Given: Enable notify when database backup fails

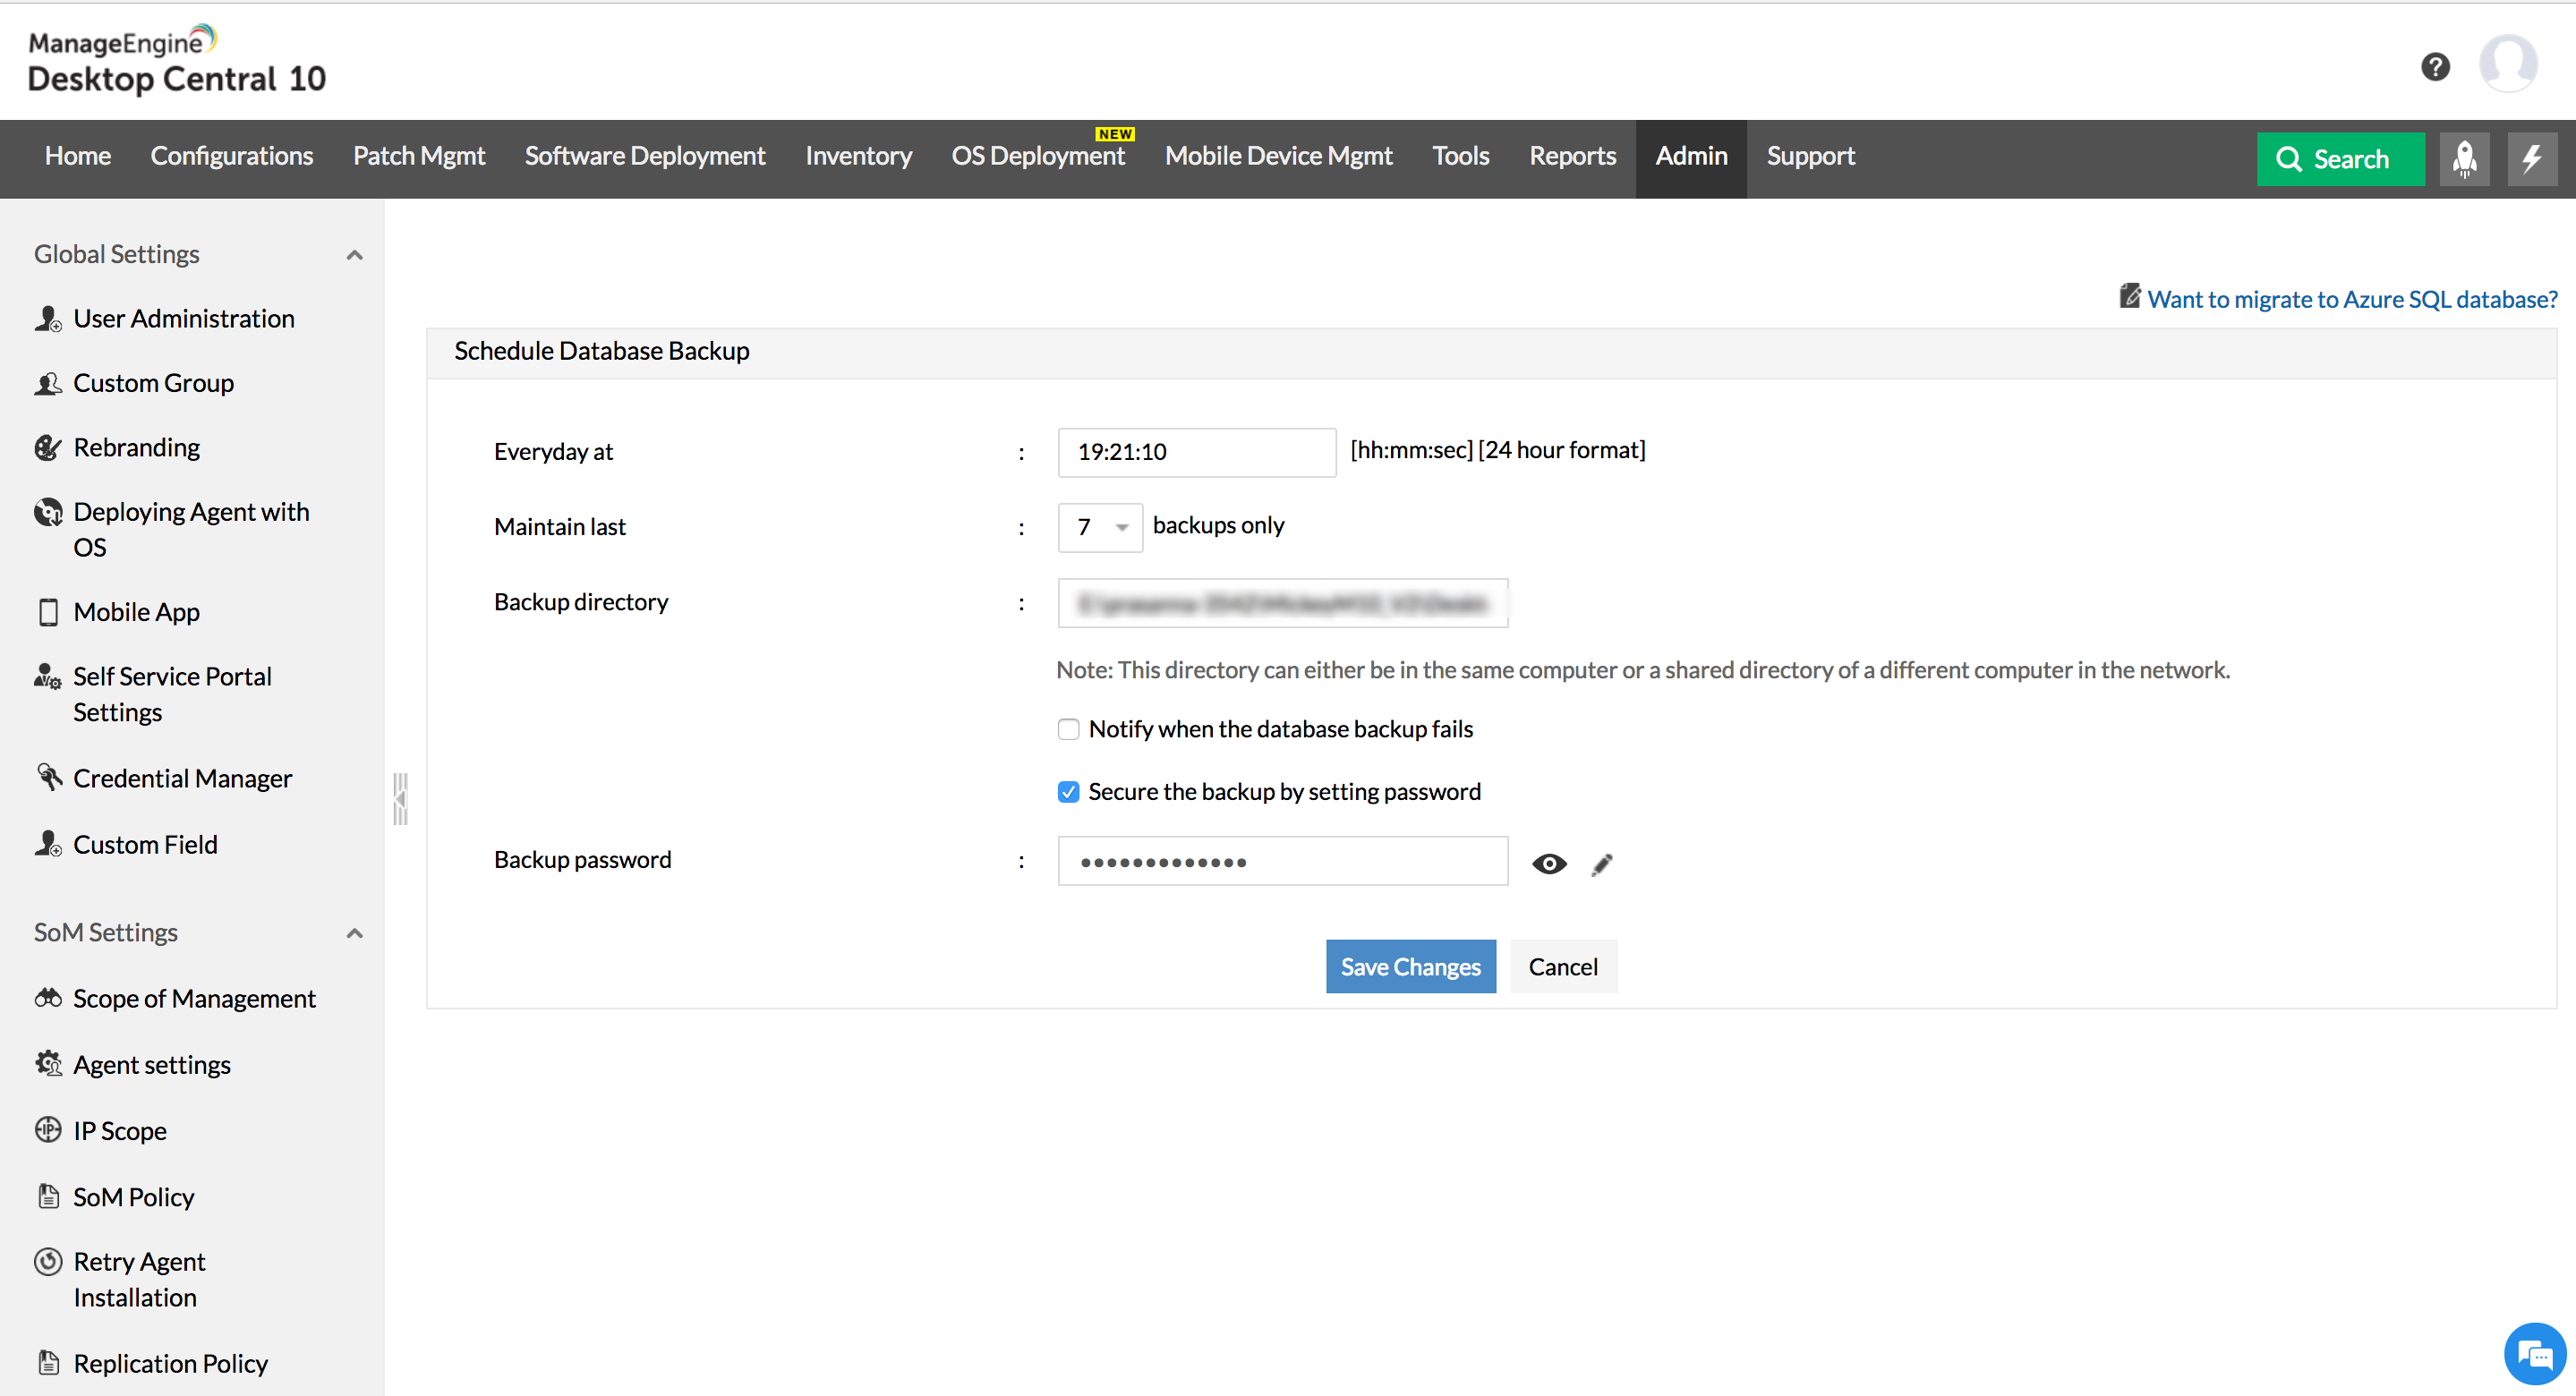Looking at the screenshot, I should [x=1068, y=729].
